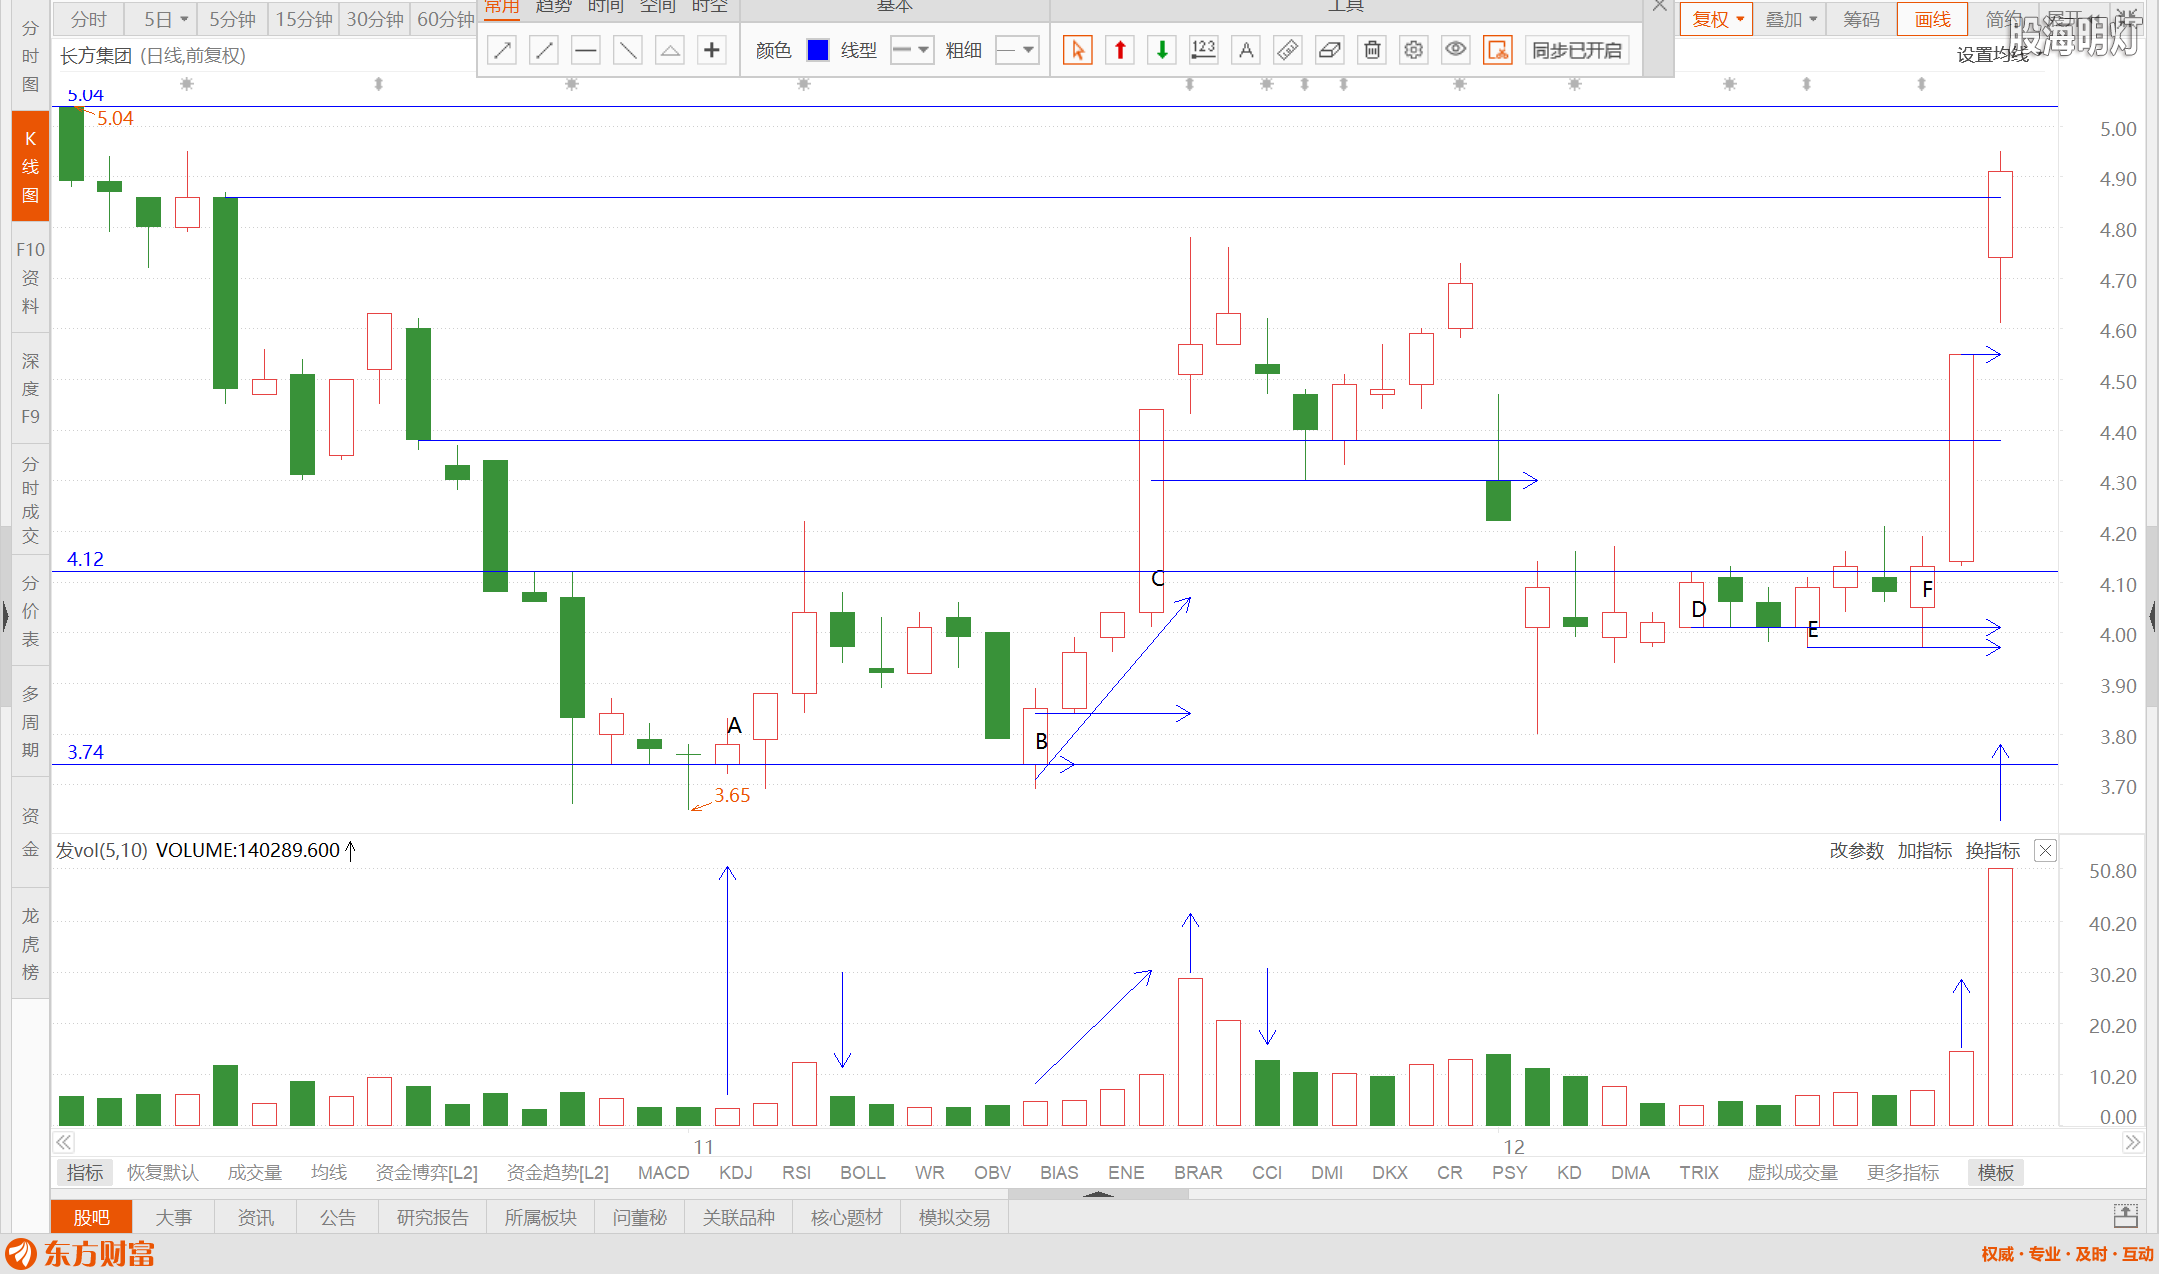
Task: Open 设置均线 moving average settings dropdown
Action: (2000, 55)
